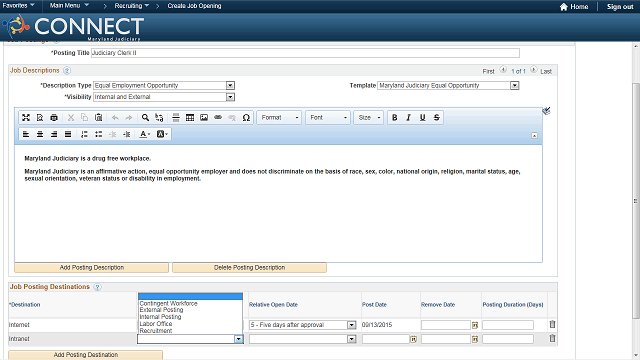Insert a table into the description

(190, 118)
